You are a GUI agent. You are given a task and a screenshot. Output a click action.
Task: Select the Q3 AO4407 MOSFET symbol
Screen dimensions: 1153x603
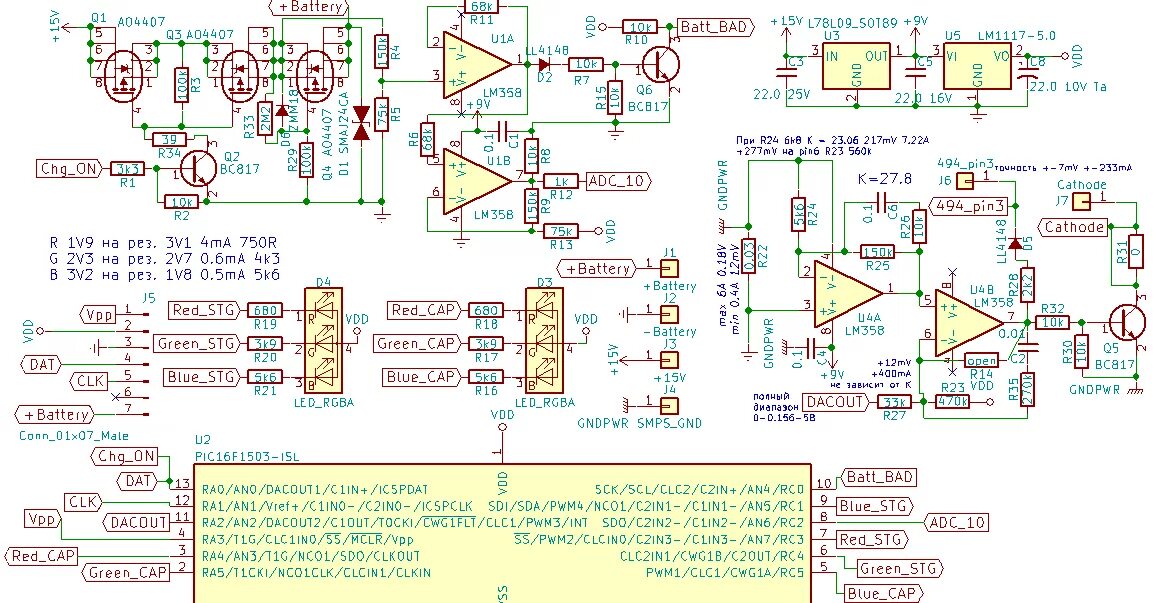coord(240,76)
